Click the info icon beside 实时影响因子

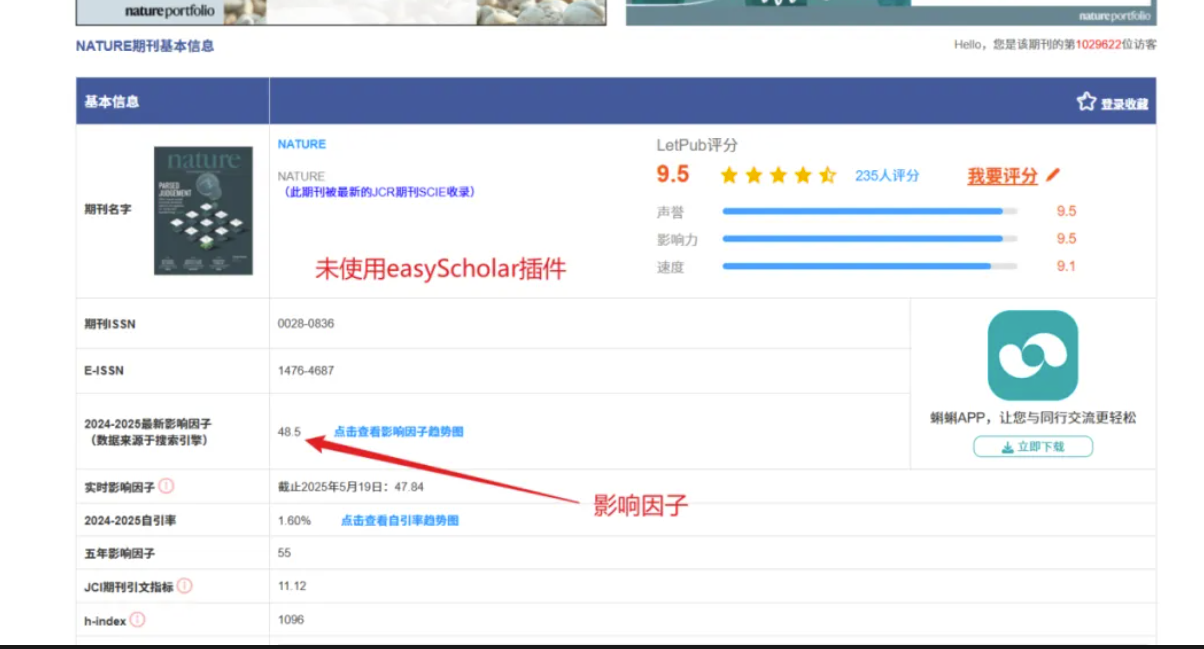pyautogui.click(x=166, y=486)
